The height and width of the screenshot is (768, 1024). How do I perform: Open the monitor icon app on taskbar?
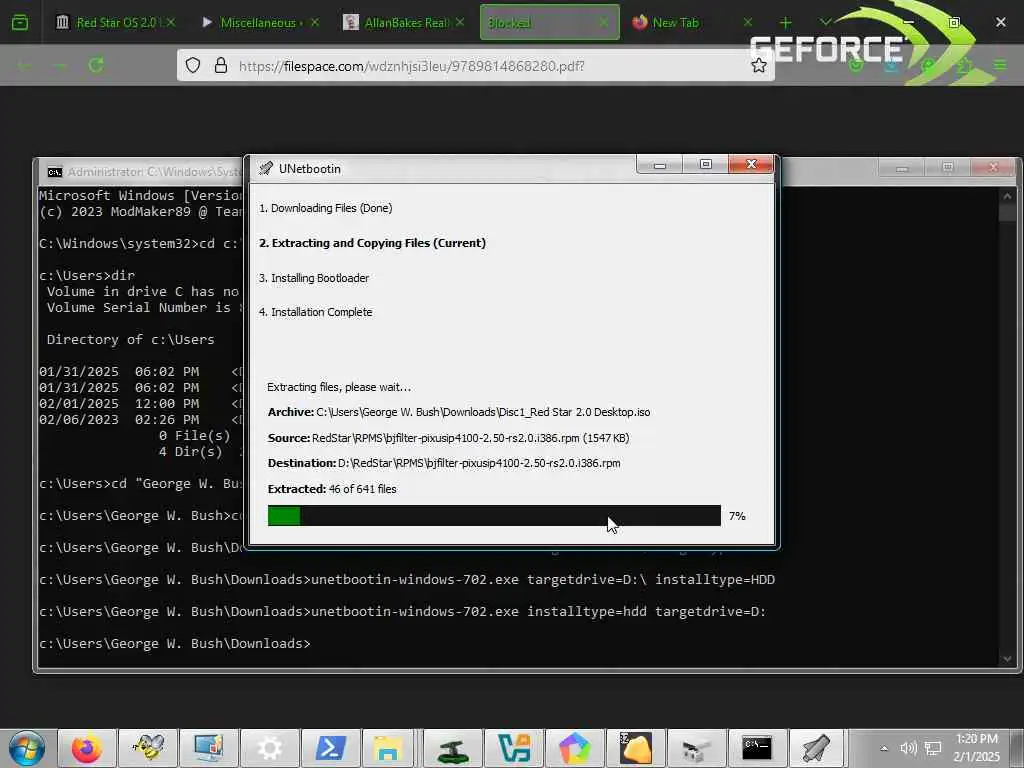coord(209,748)
